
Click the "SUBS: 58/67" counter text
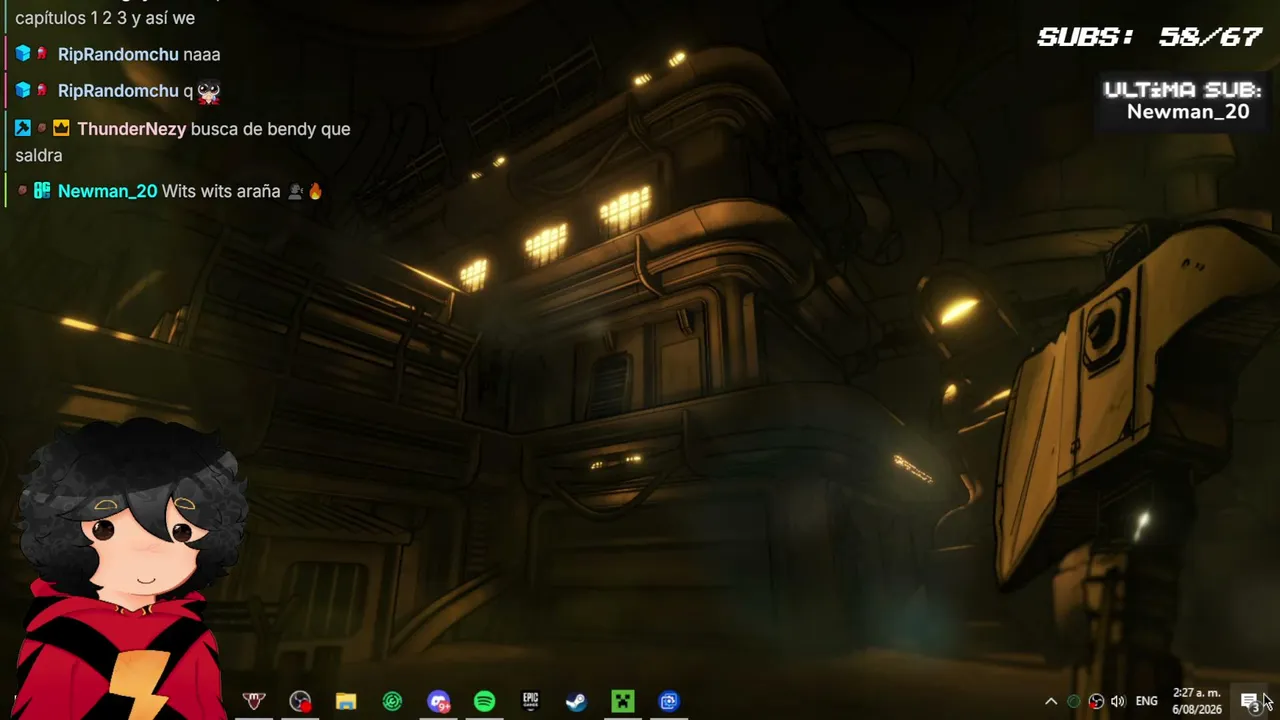[x=1150, y=38]
